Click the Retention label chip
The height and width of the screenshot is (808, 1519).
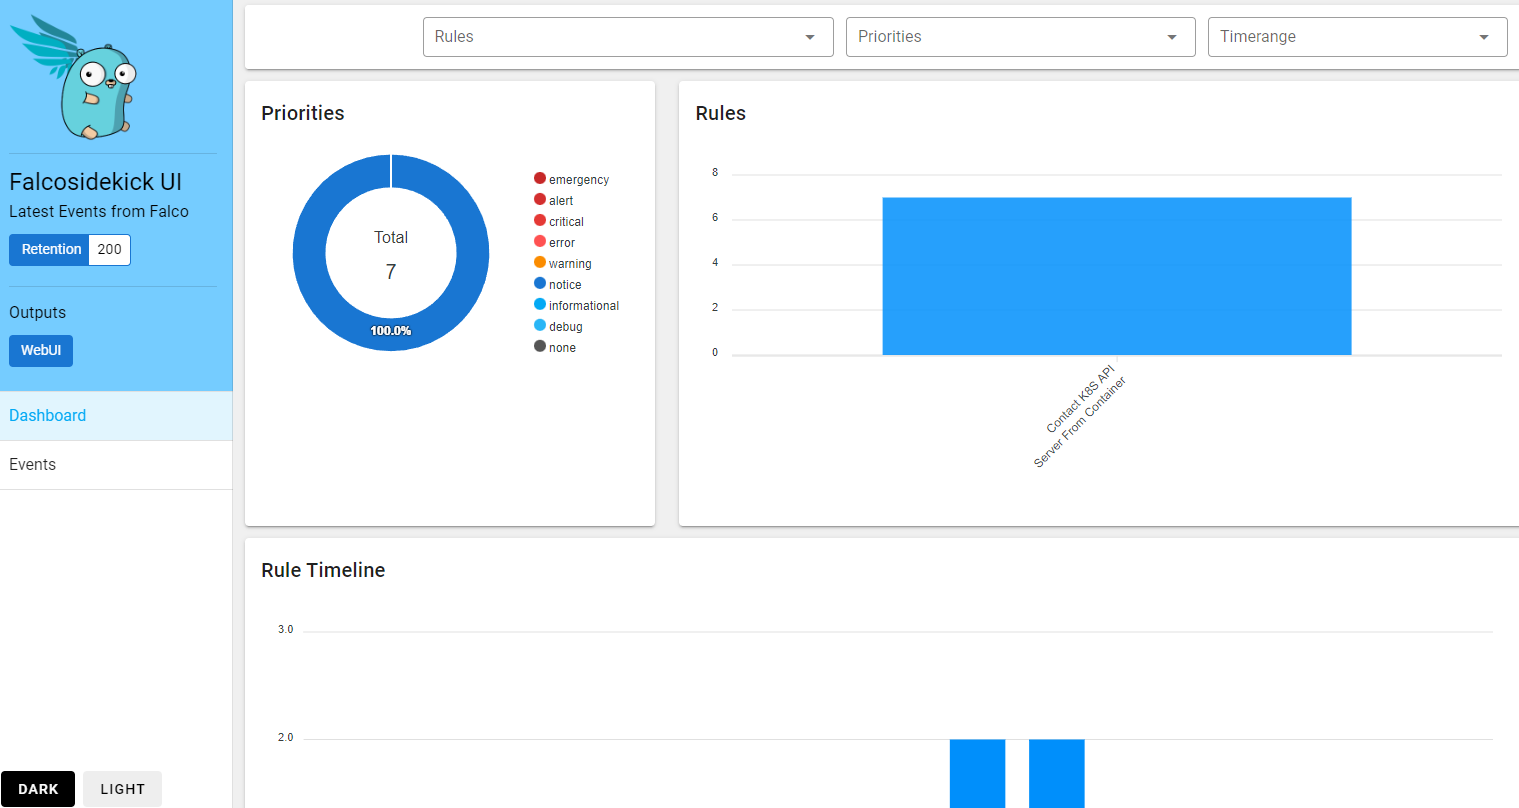(x=49, y=250)
